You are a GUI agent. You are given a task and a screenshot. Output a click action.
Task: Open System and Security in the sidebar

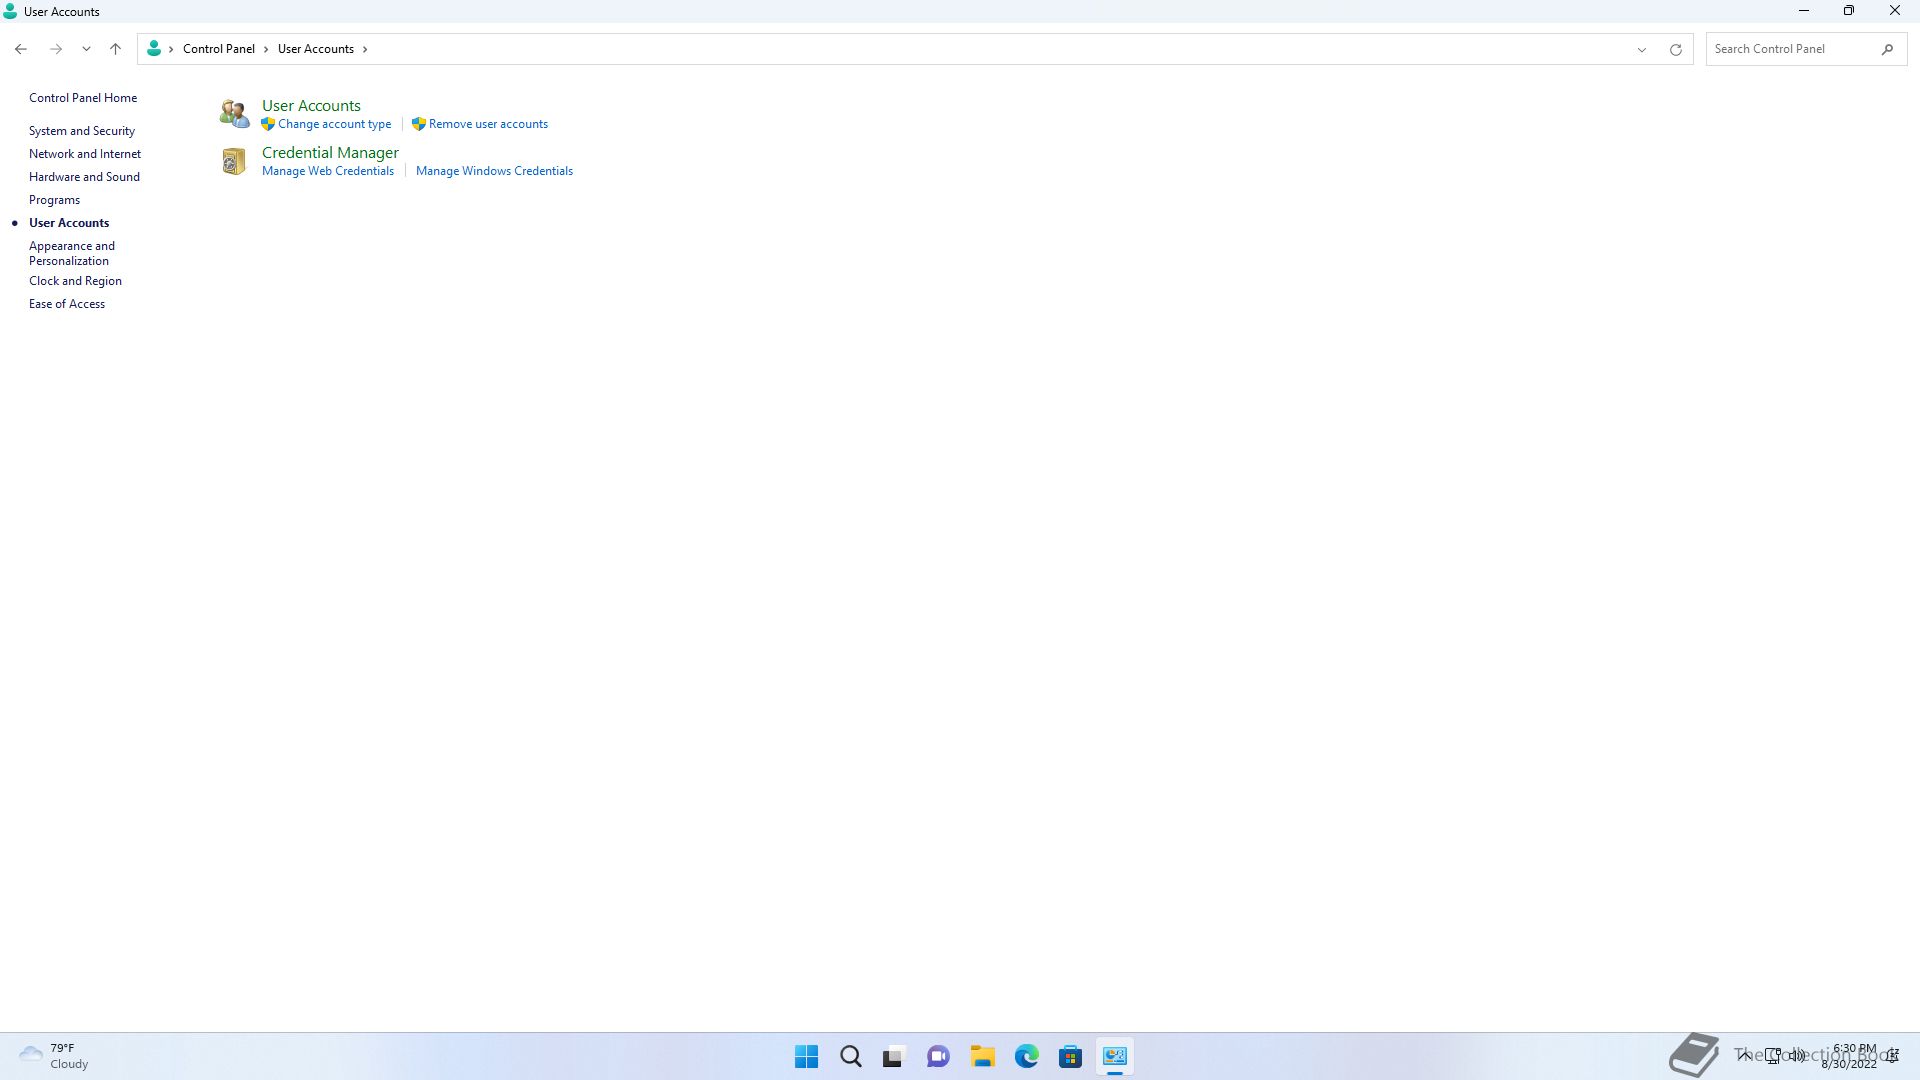[x=82, y=131]
